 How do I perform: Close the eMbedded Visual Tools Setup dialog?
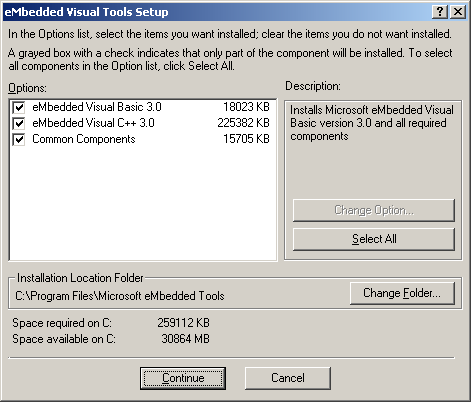pyautogui.click(x=458, y=12)
